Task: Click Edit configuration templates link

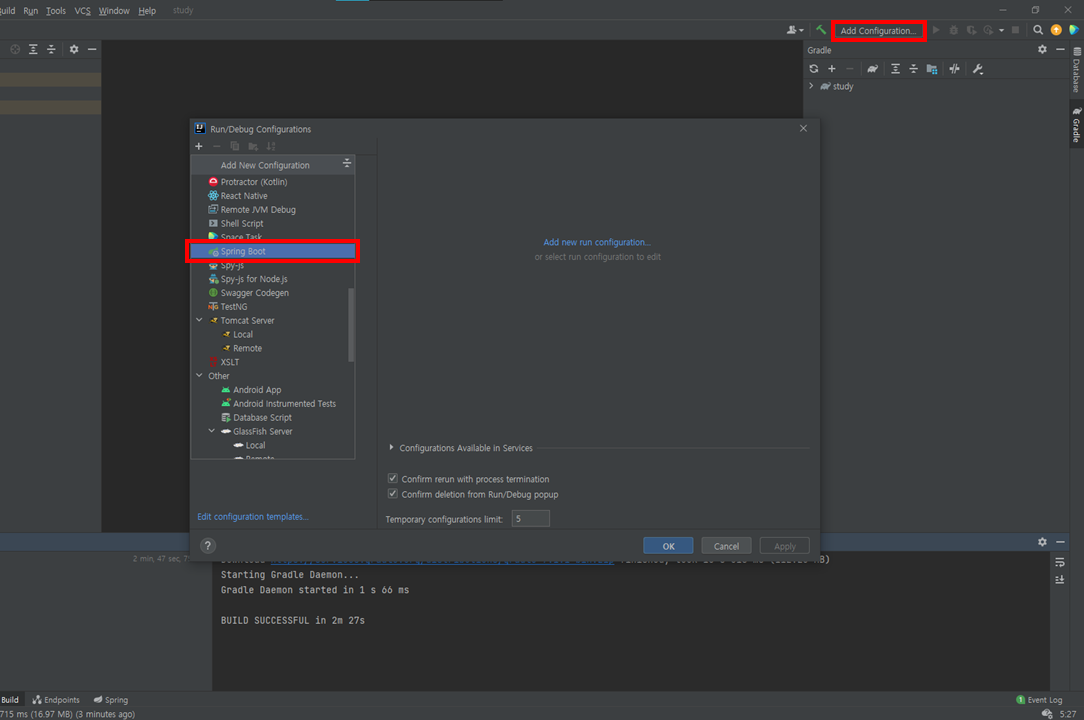Action: [x=253, y=517]
